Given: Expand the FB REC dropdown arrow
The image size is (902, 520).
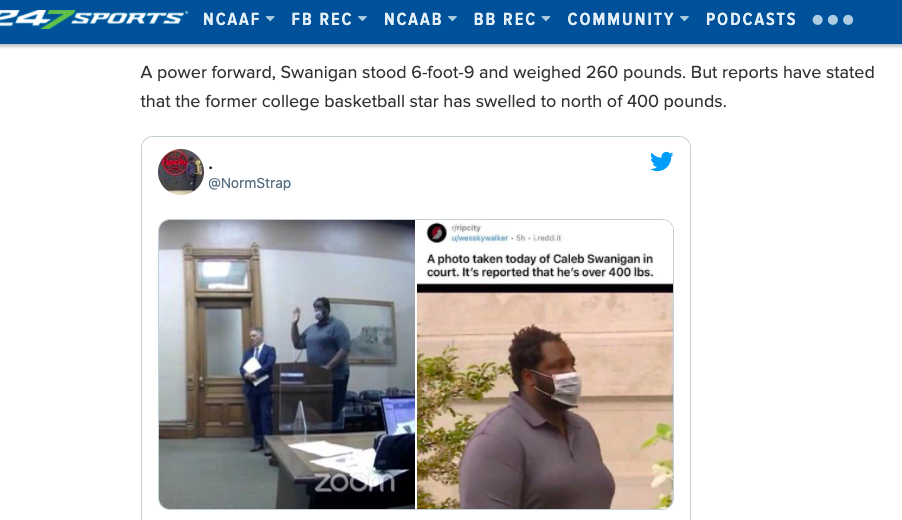Looking at the screenshot, I should click(362, 19).
